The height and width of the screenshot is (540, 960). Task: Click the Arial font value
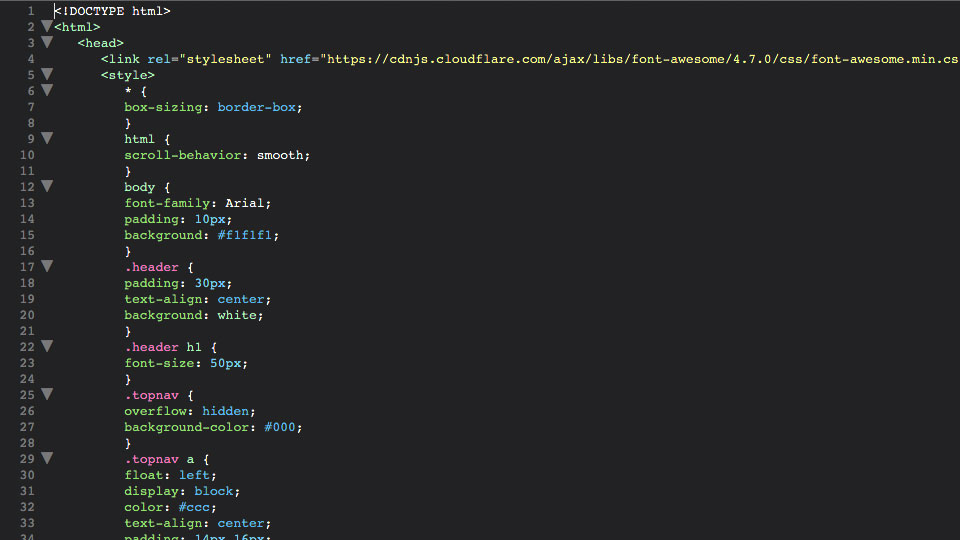point(245,203)
